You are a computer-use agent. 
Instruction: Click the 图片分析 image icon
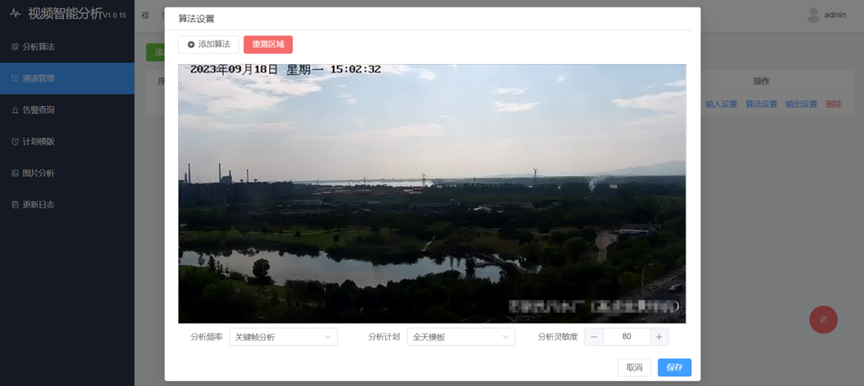(x=15, y=173)
